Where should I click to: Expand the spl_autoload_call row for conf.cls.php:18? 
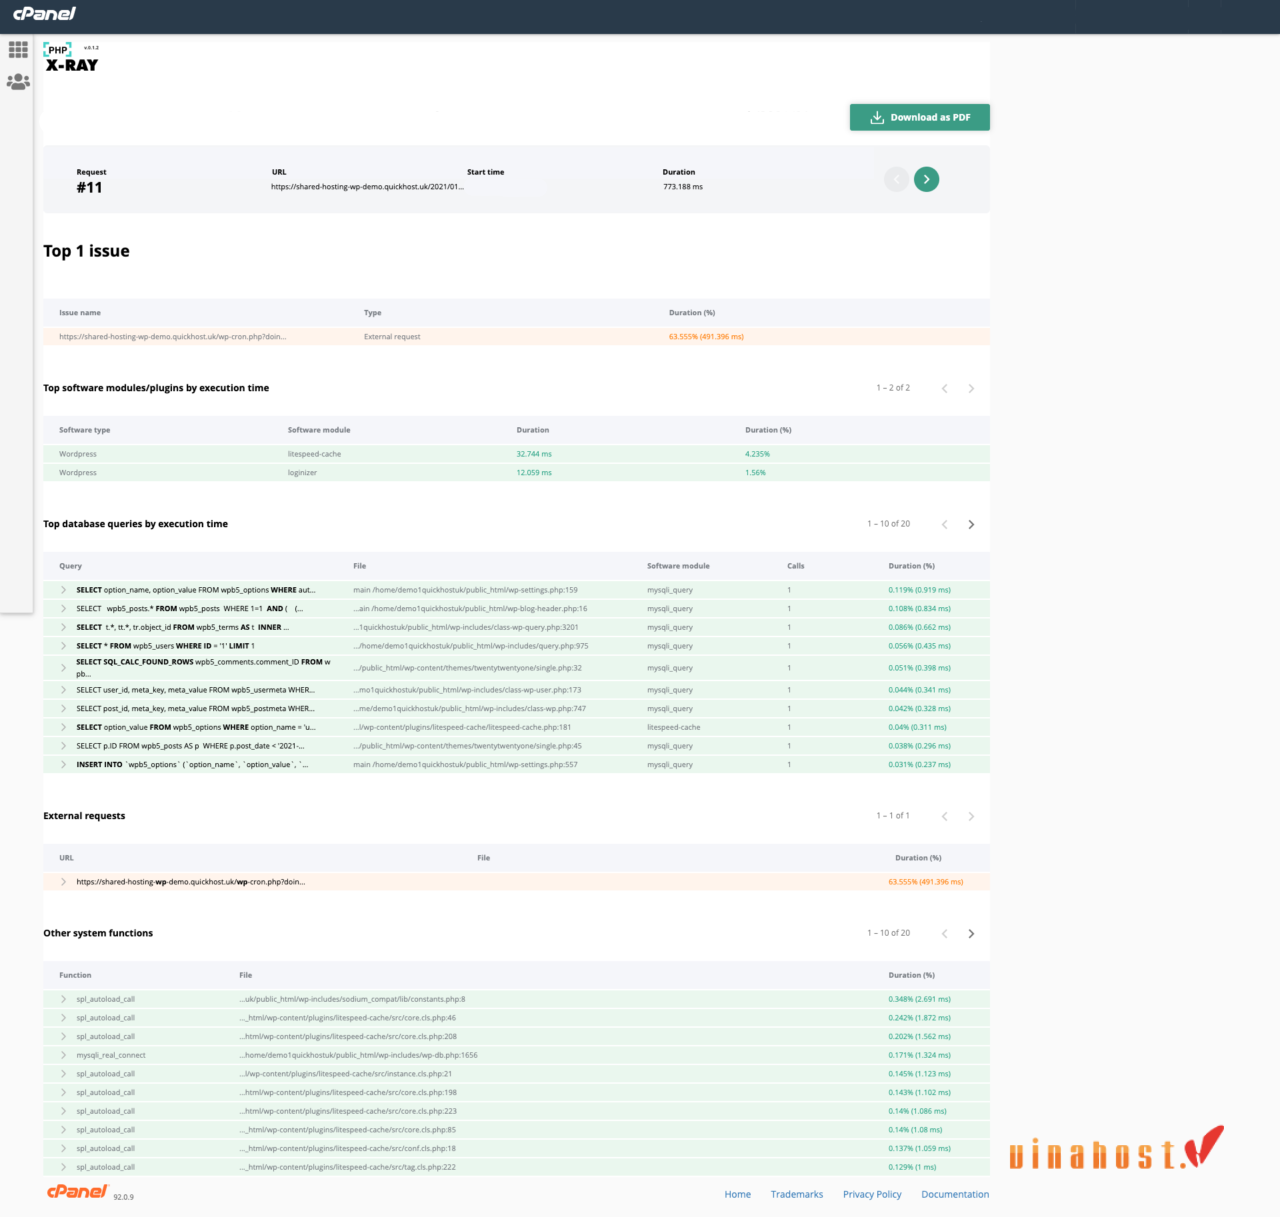(x=63, y=1148)
